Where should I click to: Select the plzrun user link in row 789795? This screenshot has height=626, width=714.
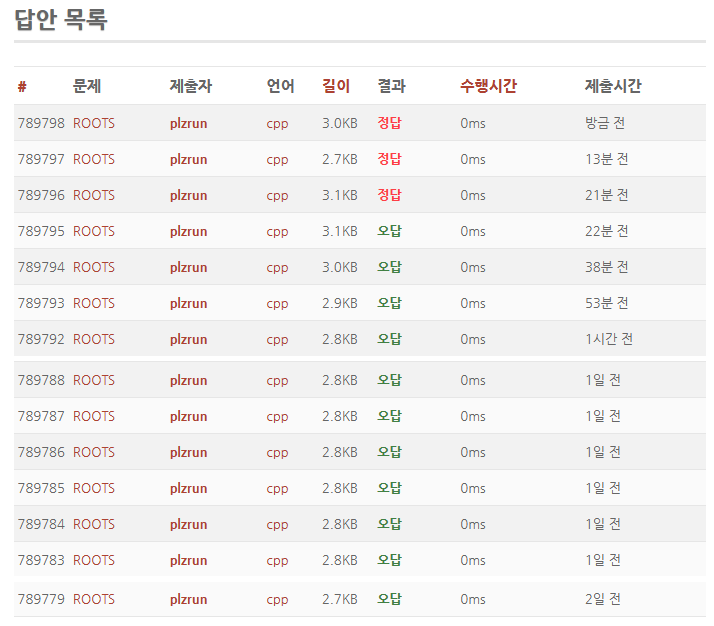tap(188, 231)
